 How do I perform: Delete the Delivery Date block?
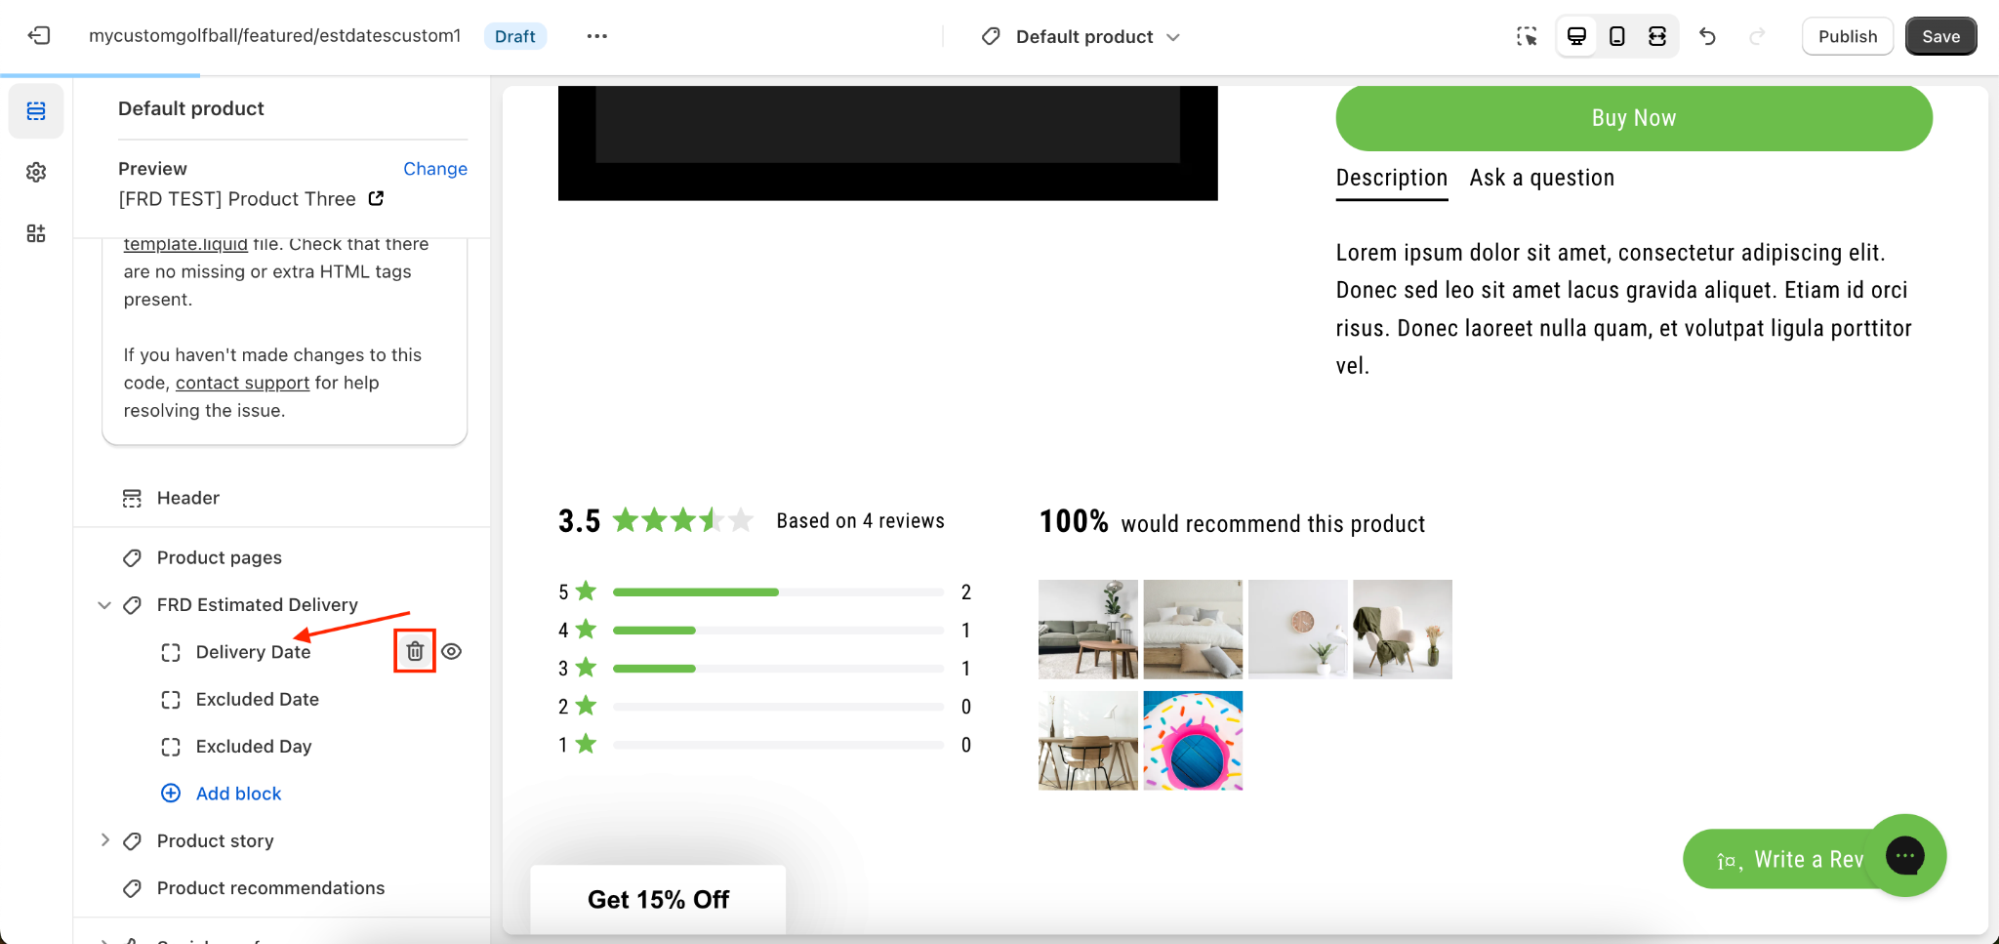(415, 652)
